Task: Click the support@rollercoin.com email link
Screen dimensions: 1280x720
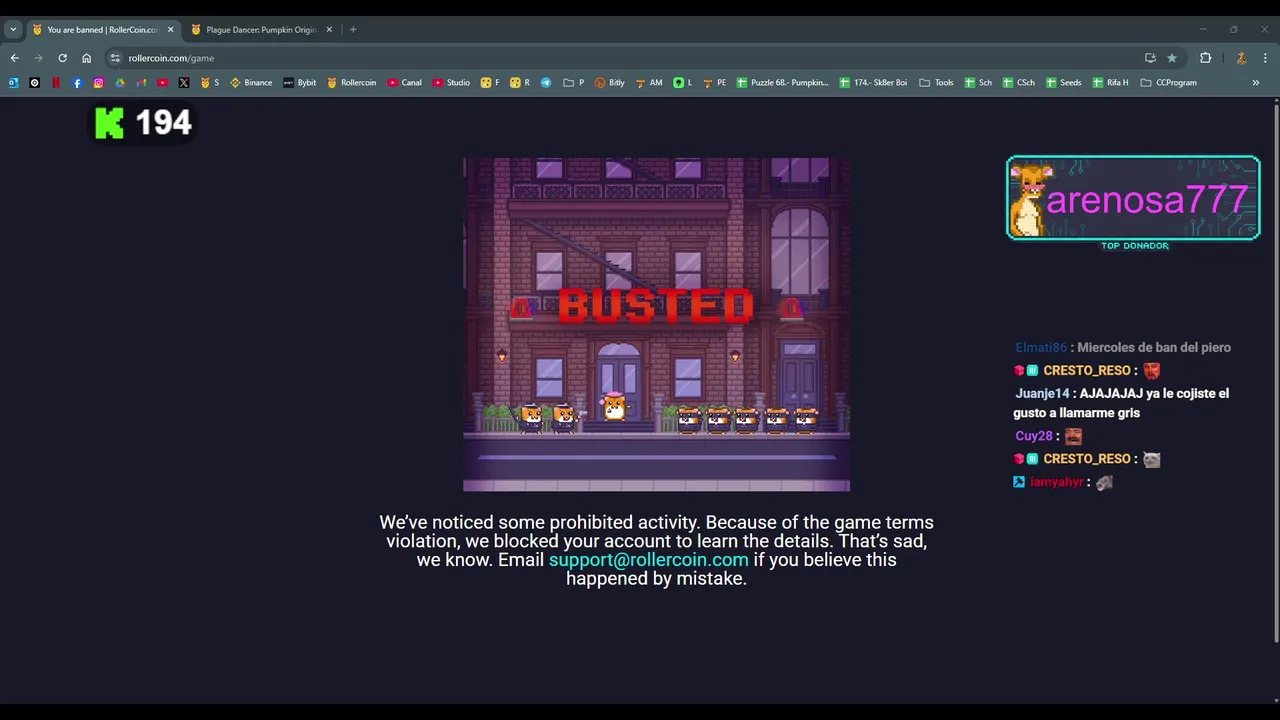Action: coord(648,560)
